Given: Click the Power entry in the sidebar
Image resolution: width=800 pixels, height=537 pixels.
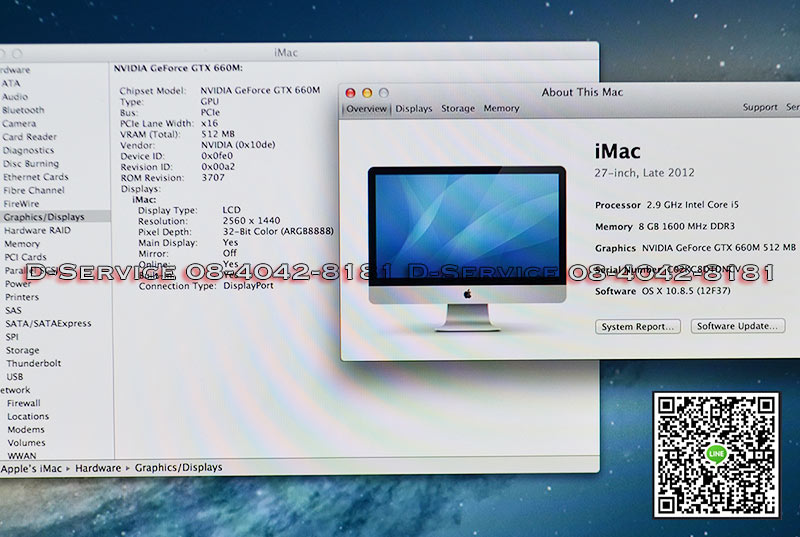Looking at the screenshot, I should pyautogui.click(x=18, y=284).
